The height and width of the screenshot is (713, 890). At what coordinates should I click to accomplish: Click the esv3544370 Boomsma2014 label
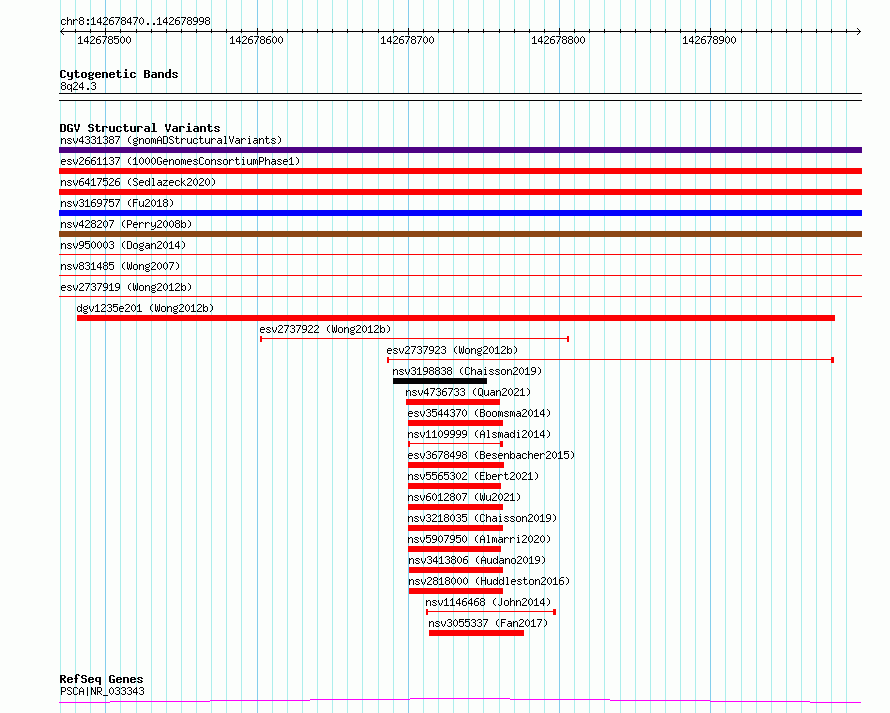(479, 413)
